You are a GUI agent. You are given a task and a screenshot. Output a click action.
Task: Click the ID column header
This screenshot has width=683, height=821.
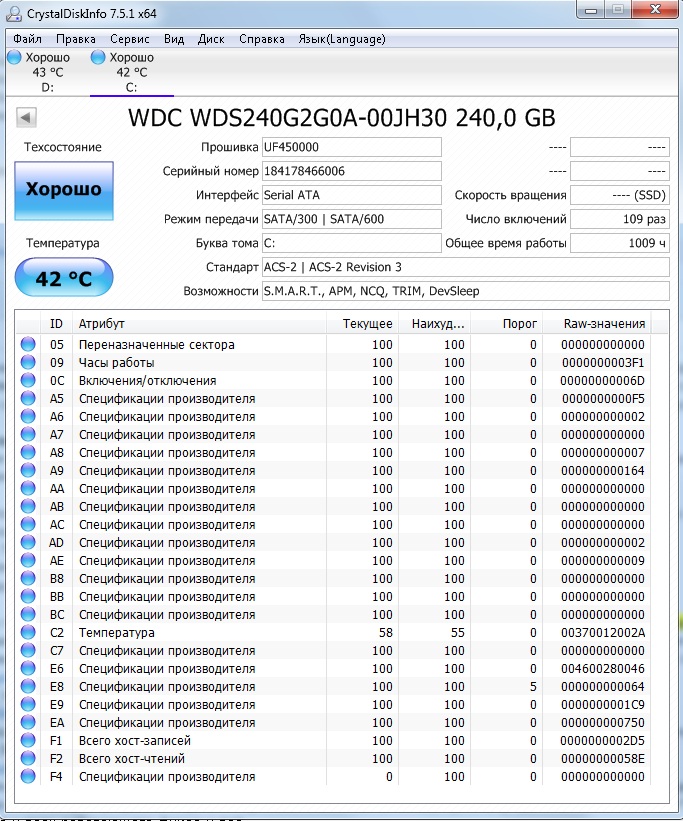pyautogui.click(x=57, y=324)
